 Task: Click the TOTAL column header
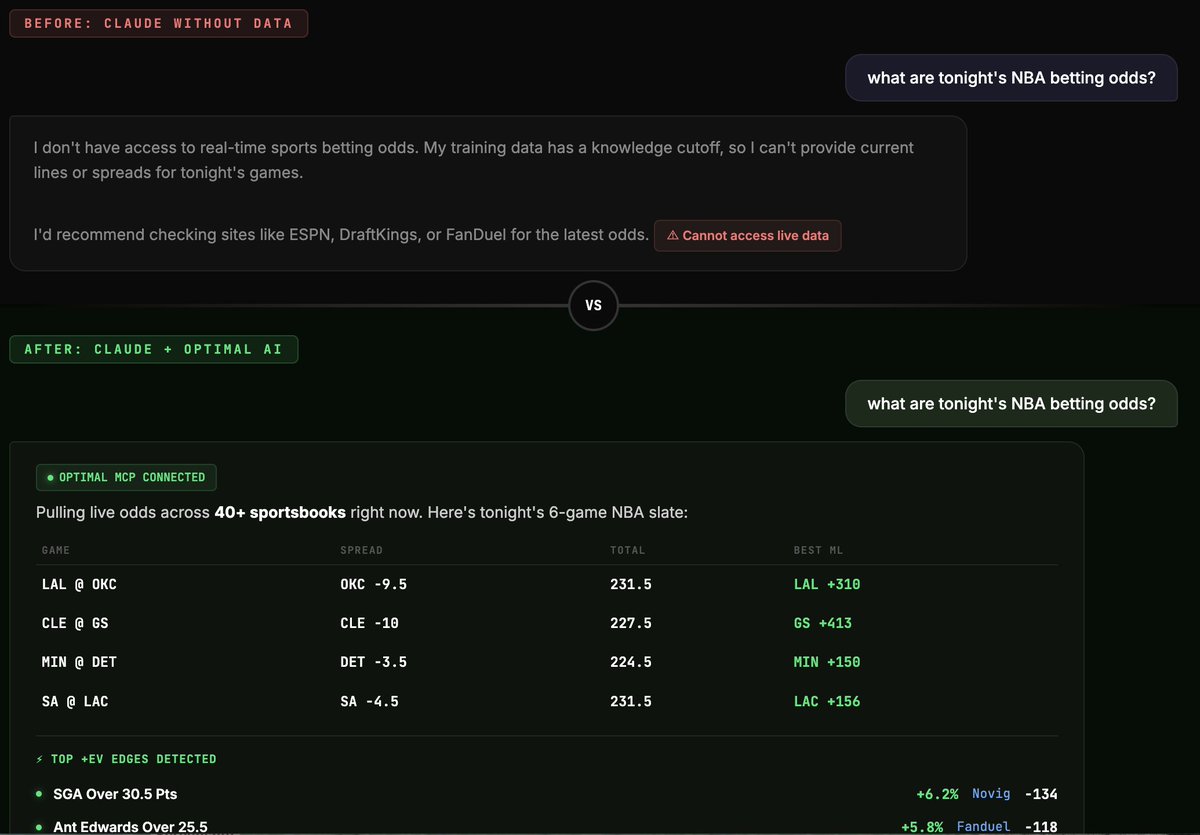[x=628, y=550]
